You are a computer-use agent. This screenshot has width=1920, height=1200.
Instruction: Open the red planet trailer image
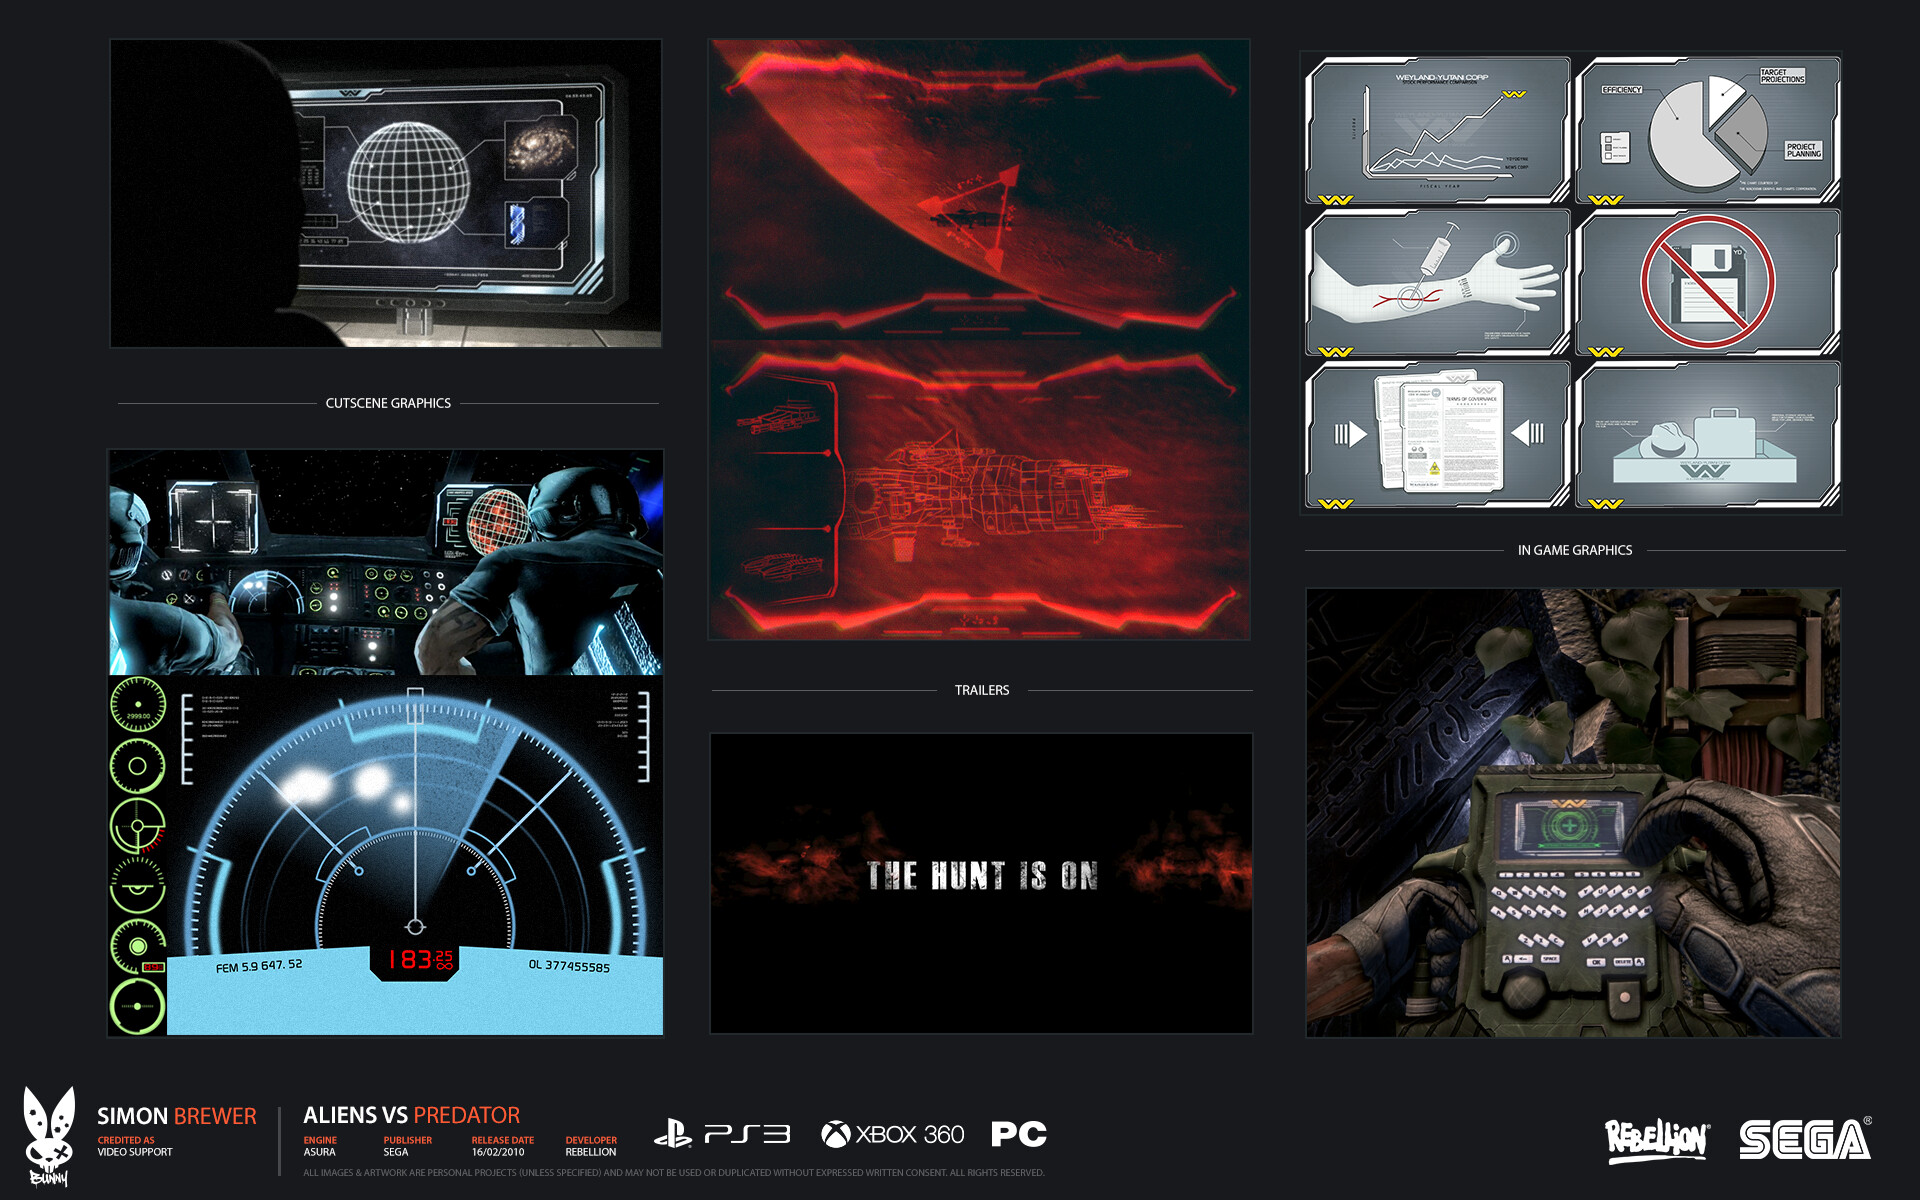(x=979, y=190)
